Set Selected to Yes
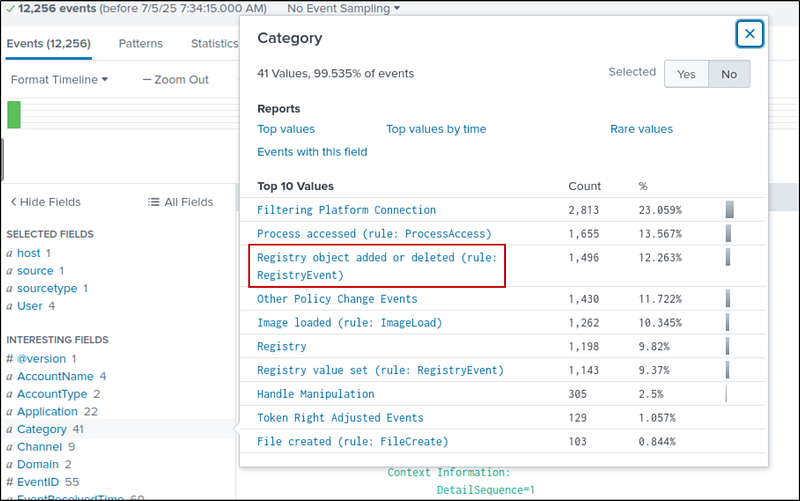Image resolution: width=800 pixels, height=501 pixels. (686, 74)
